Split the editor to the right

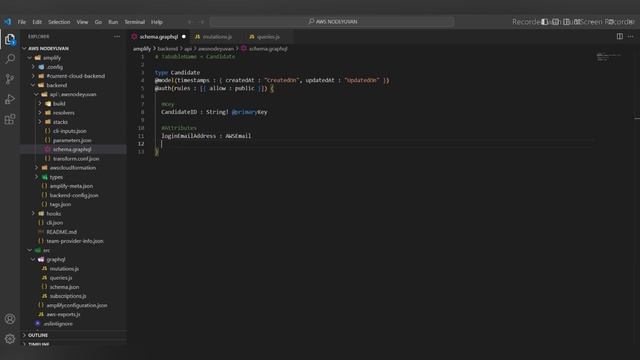[x=620, y=36]
